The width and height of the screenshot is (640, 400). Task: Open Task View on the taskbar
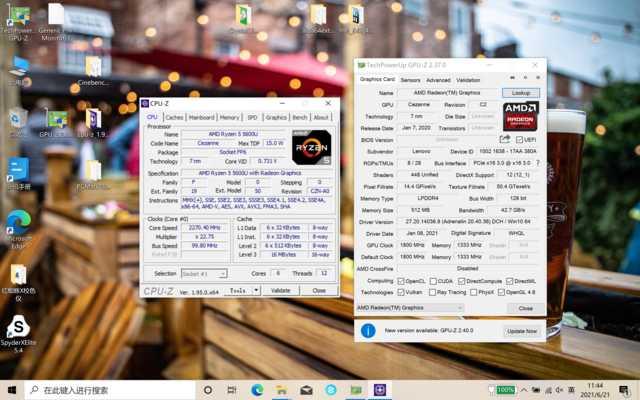[231, 390]
